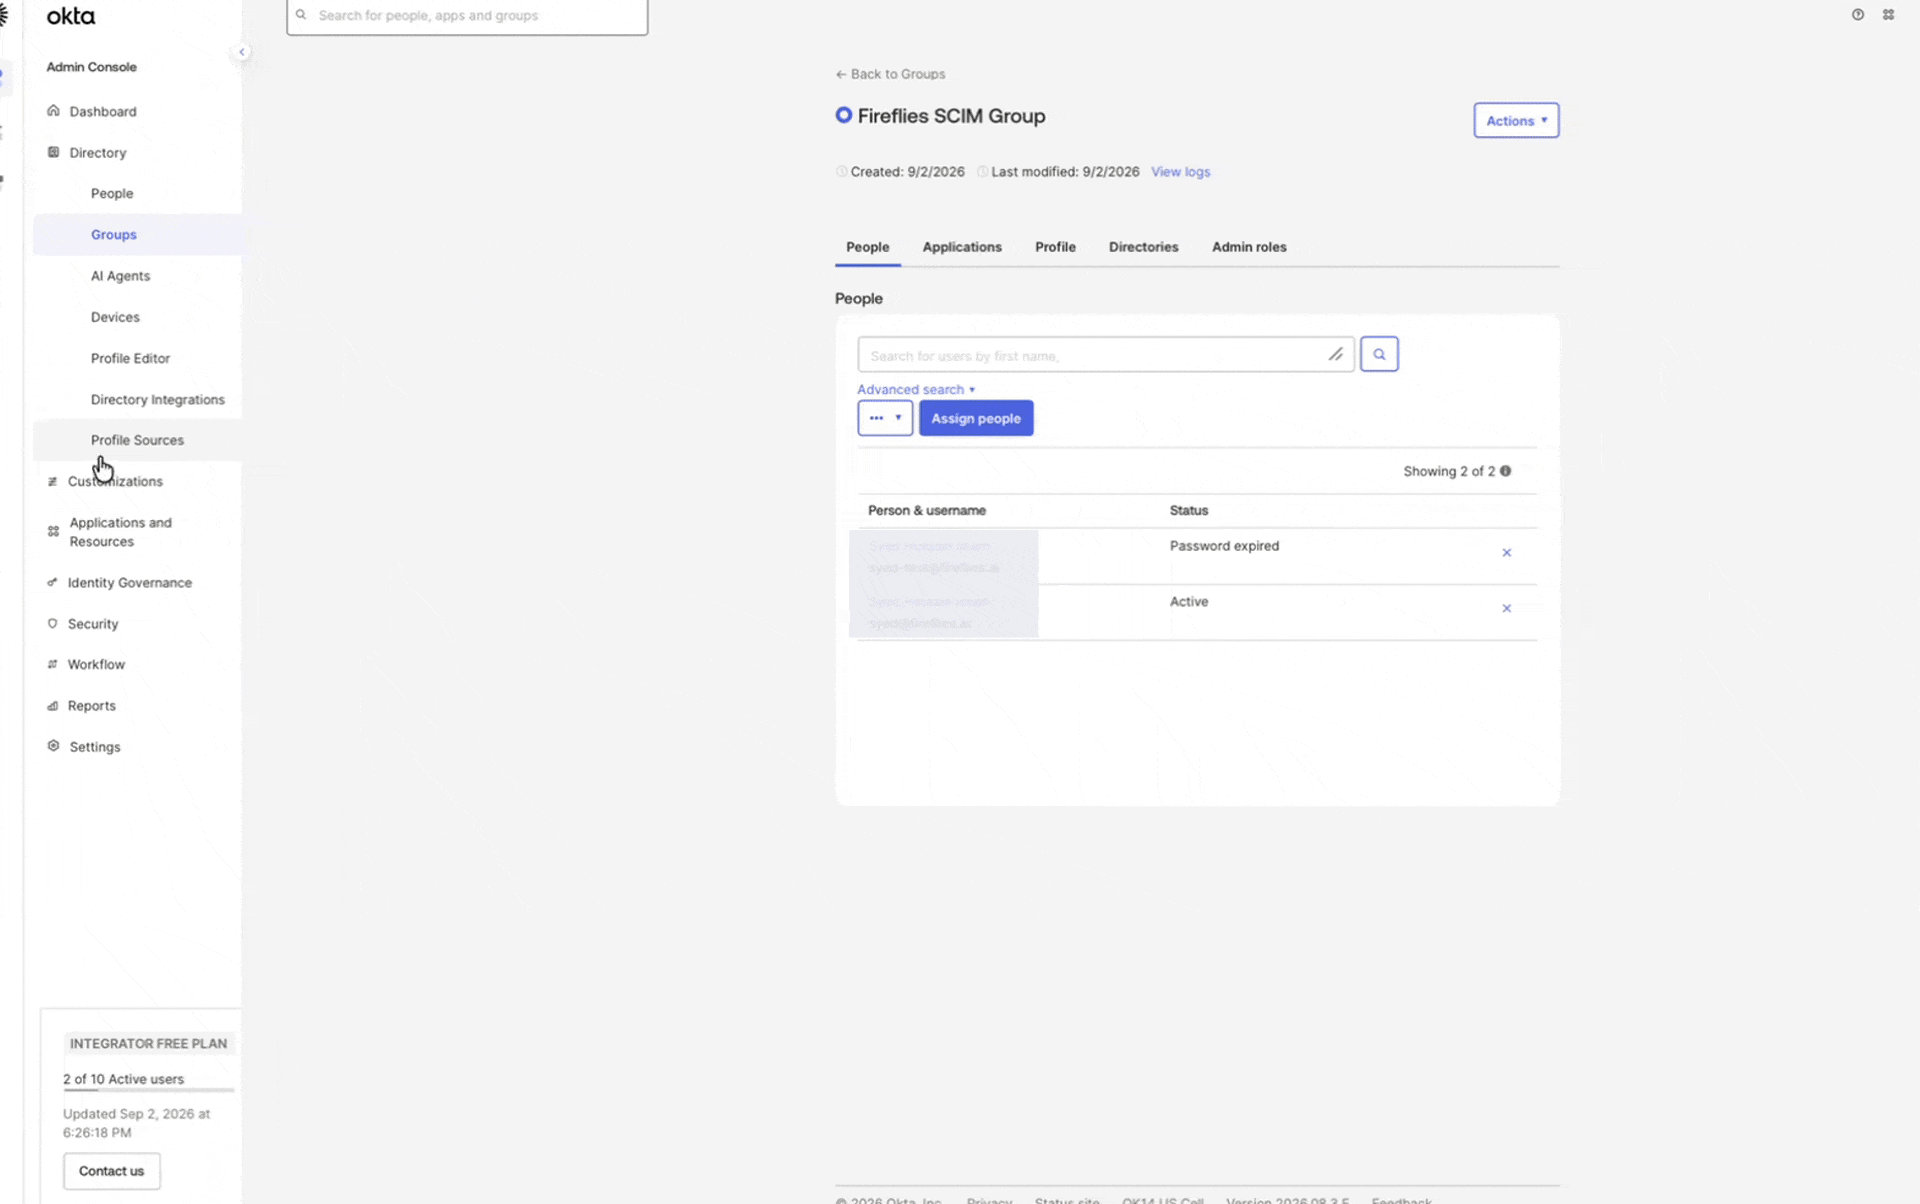Open the Profile tab
This screenshot has height=1204, width=1920.
point(1055,247)
